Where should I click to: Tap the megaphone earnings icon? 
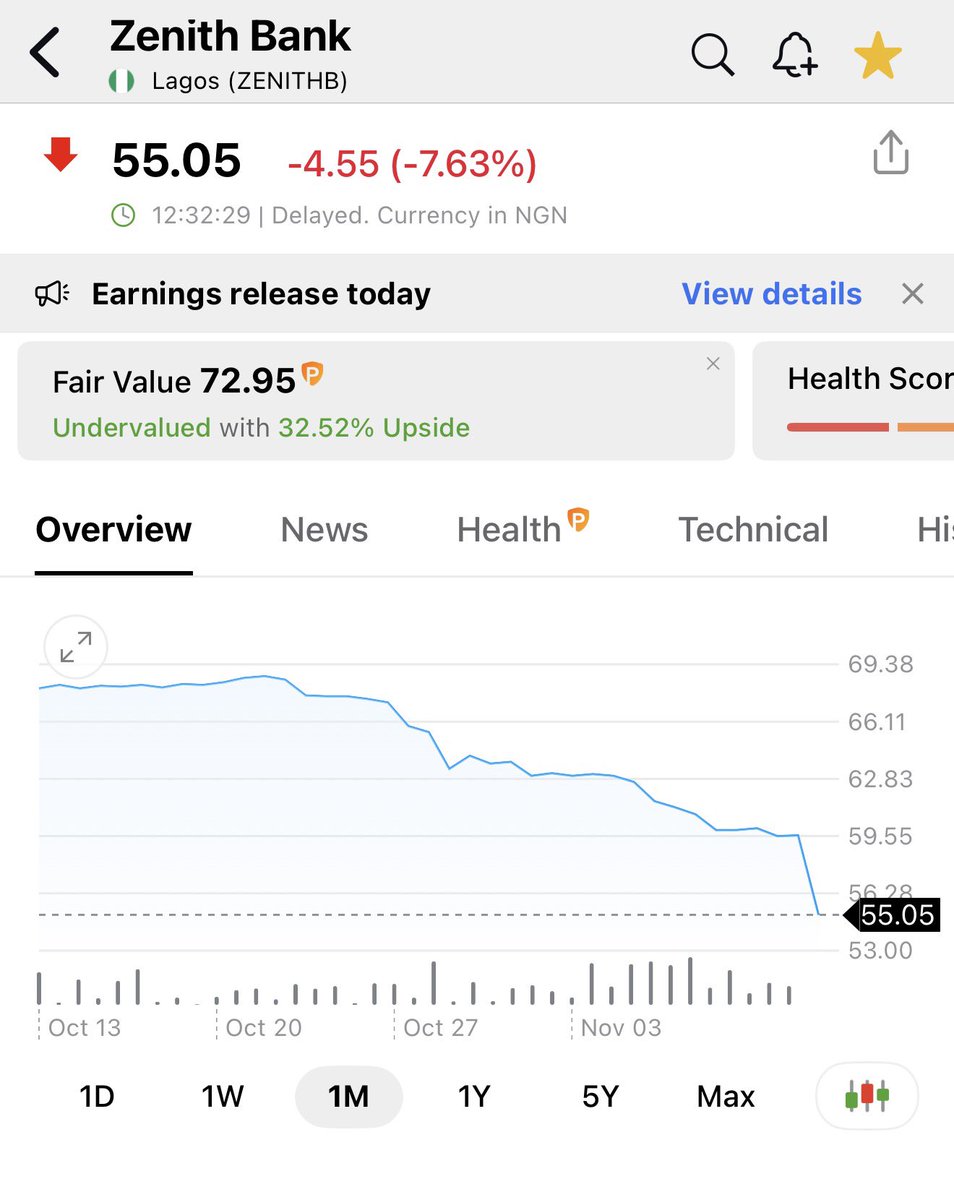click(x=53, y=294)
